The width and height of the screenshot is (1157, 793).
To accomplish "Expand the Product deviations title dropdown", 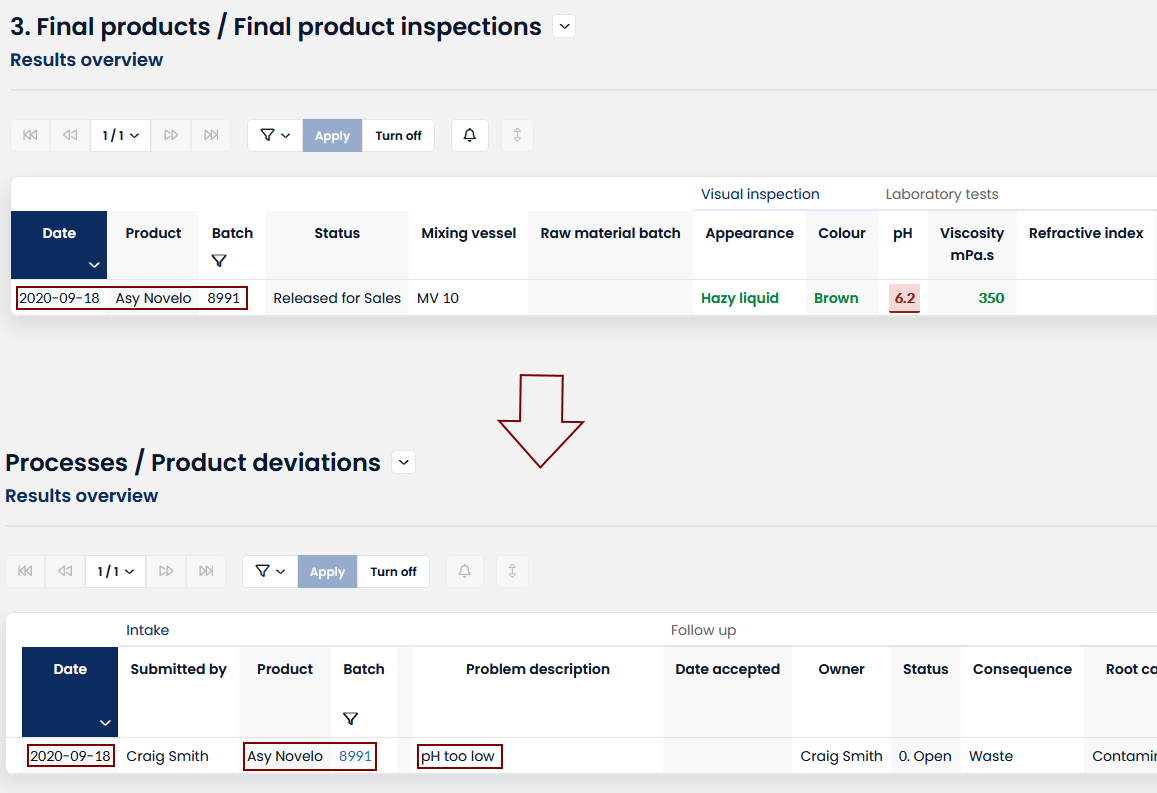I will pos(403,462).
